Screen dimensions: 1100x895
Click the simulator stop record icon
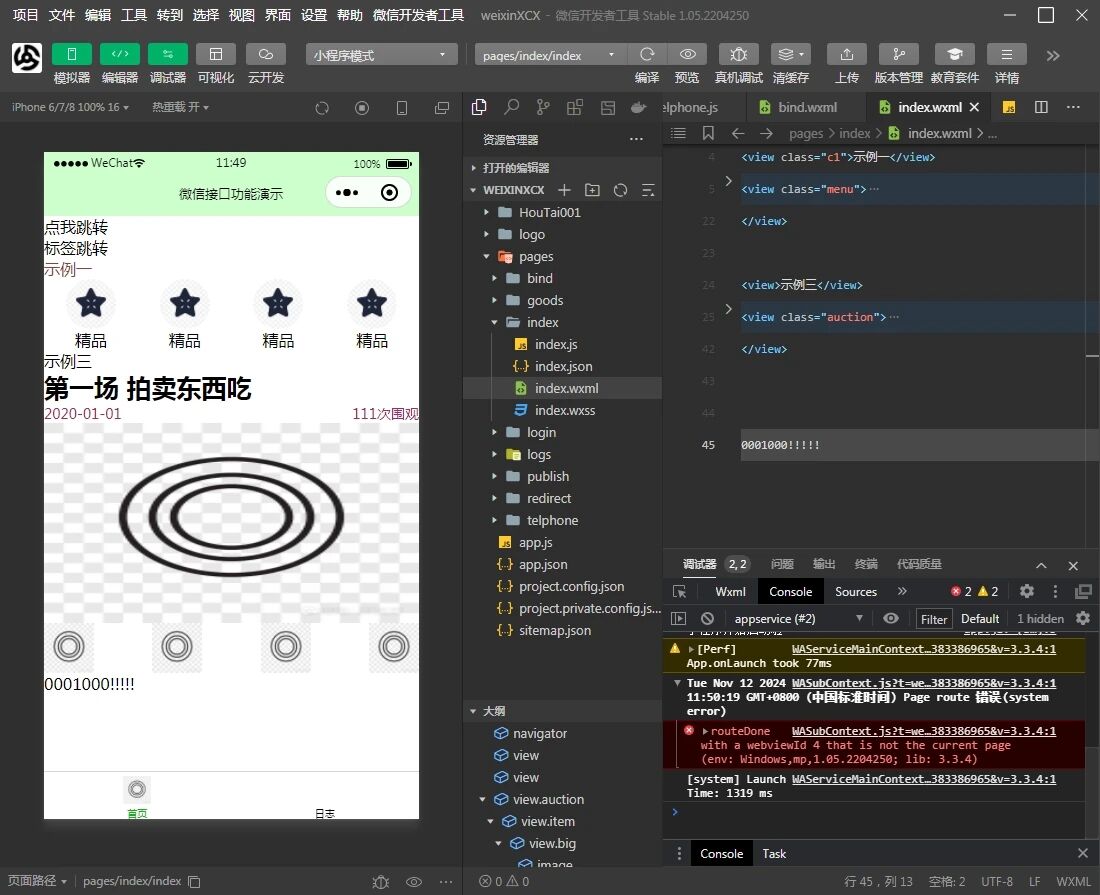coord(362,108)
